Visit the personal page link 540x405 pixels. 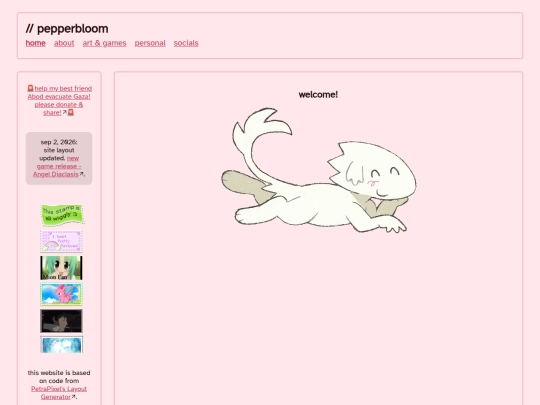[150, 43]
